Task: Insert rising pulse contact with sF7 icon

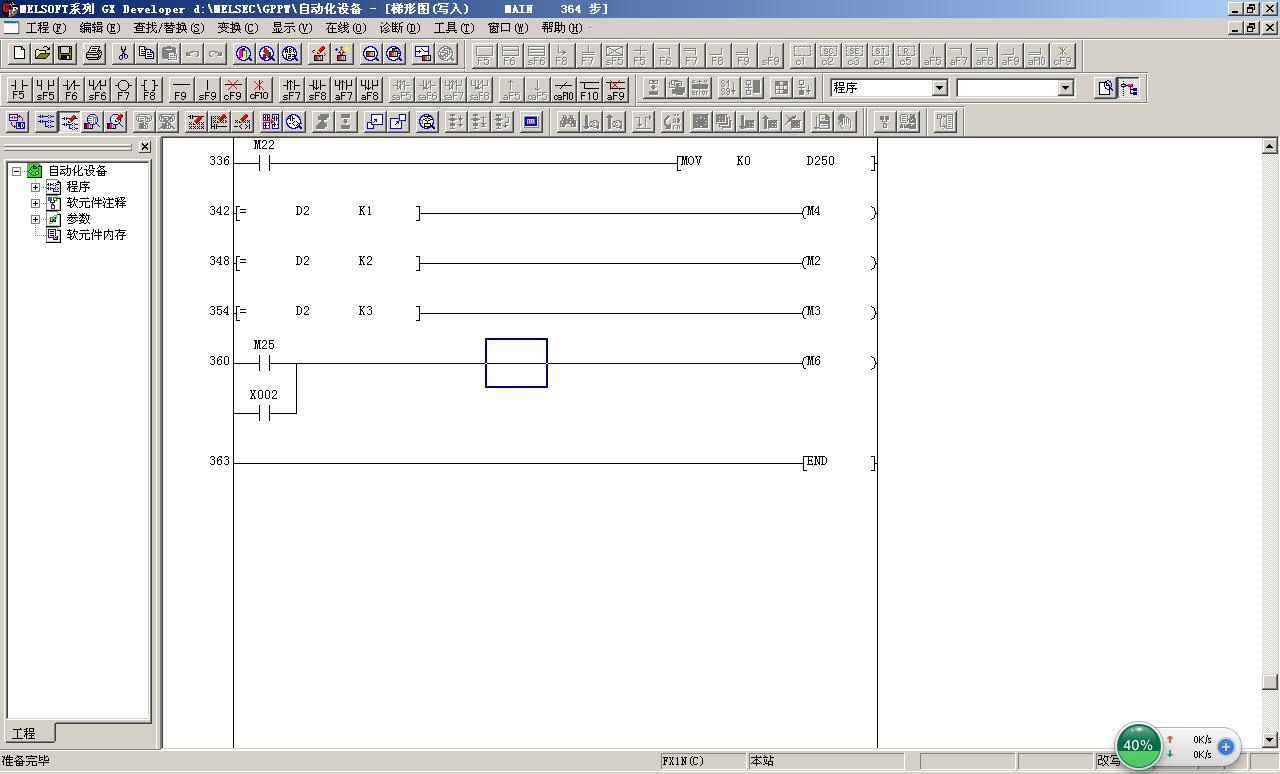Action: 291,89
